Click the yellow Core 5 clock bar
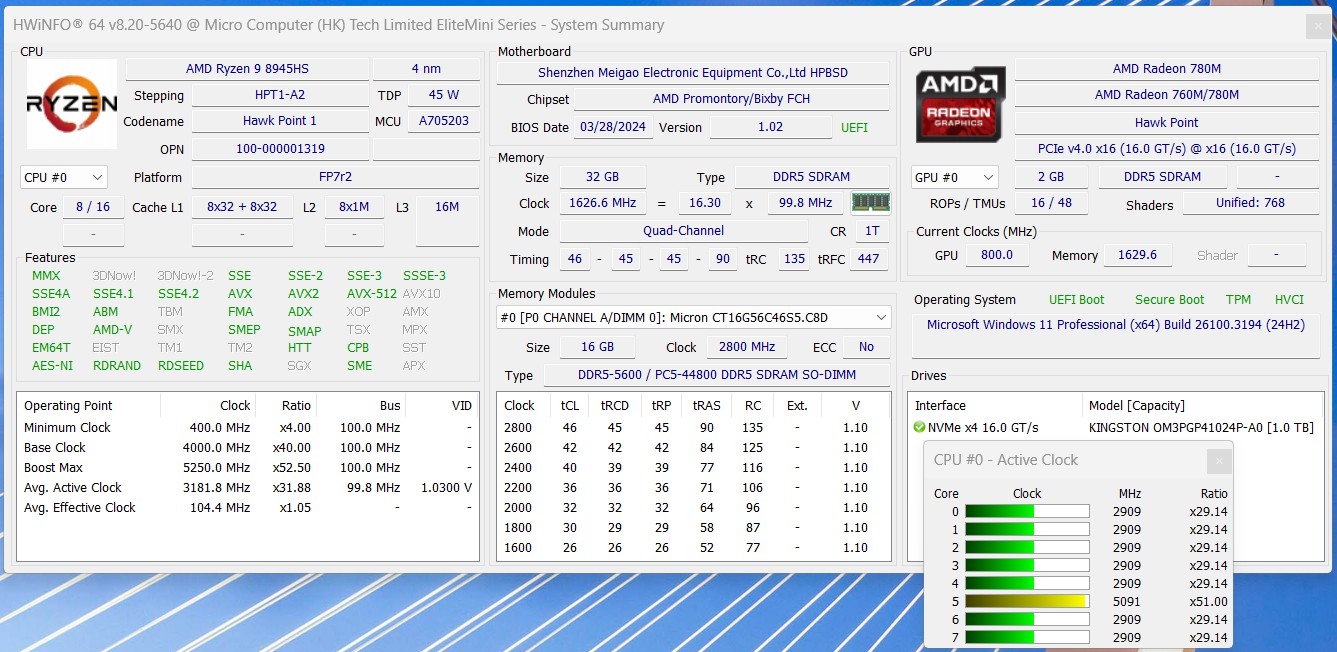Viewport: 1337px width, 652px height. [x=1026, y=602]
